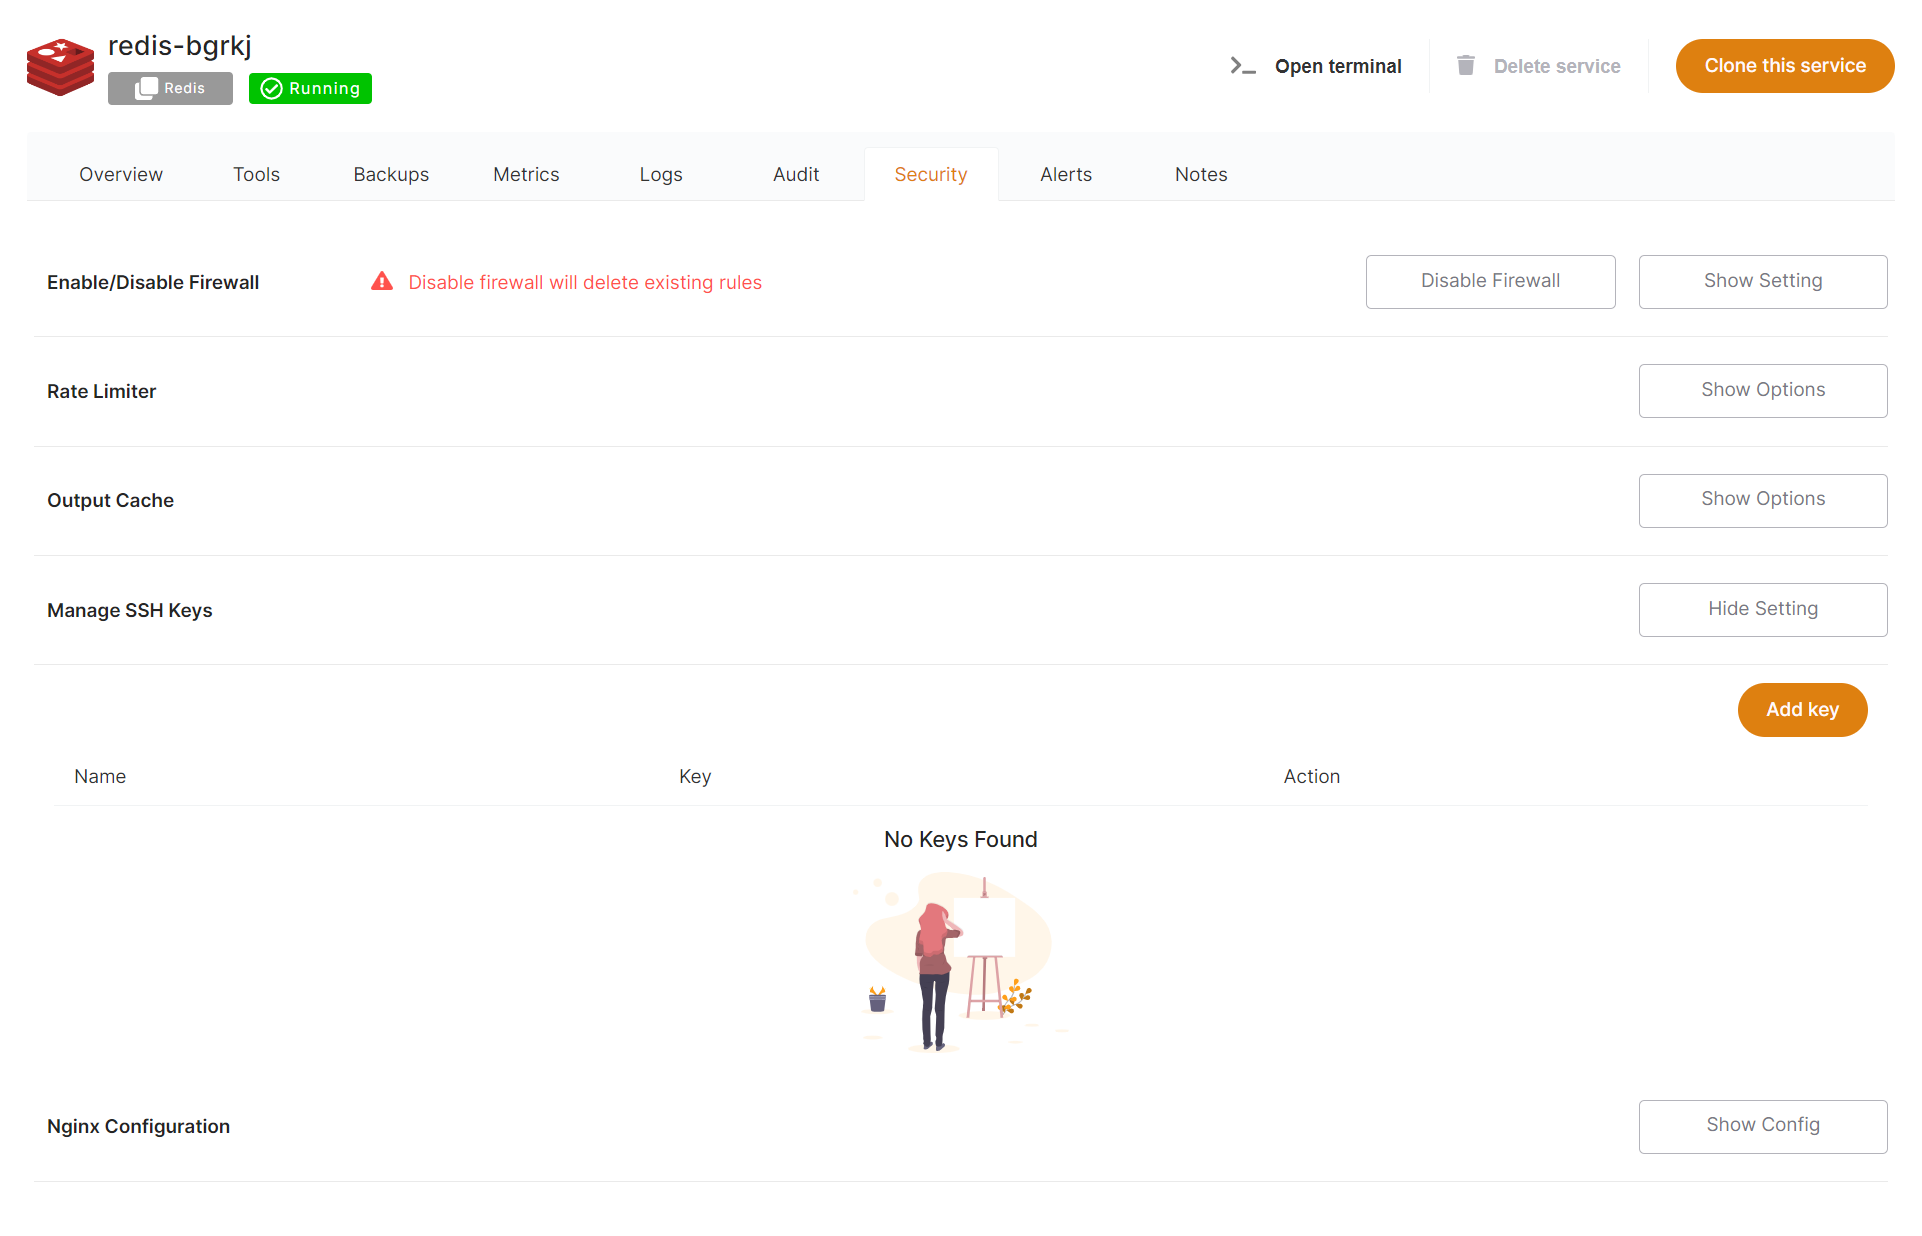Show the firewall setting

pyautogui.click(x=1762, y=281)
